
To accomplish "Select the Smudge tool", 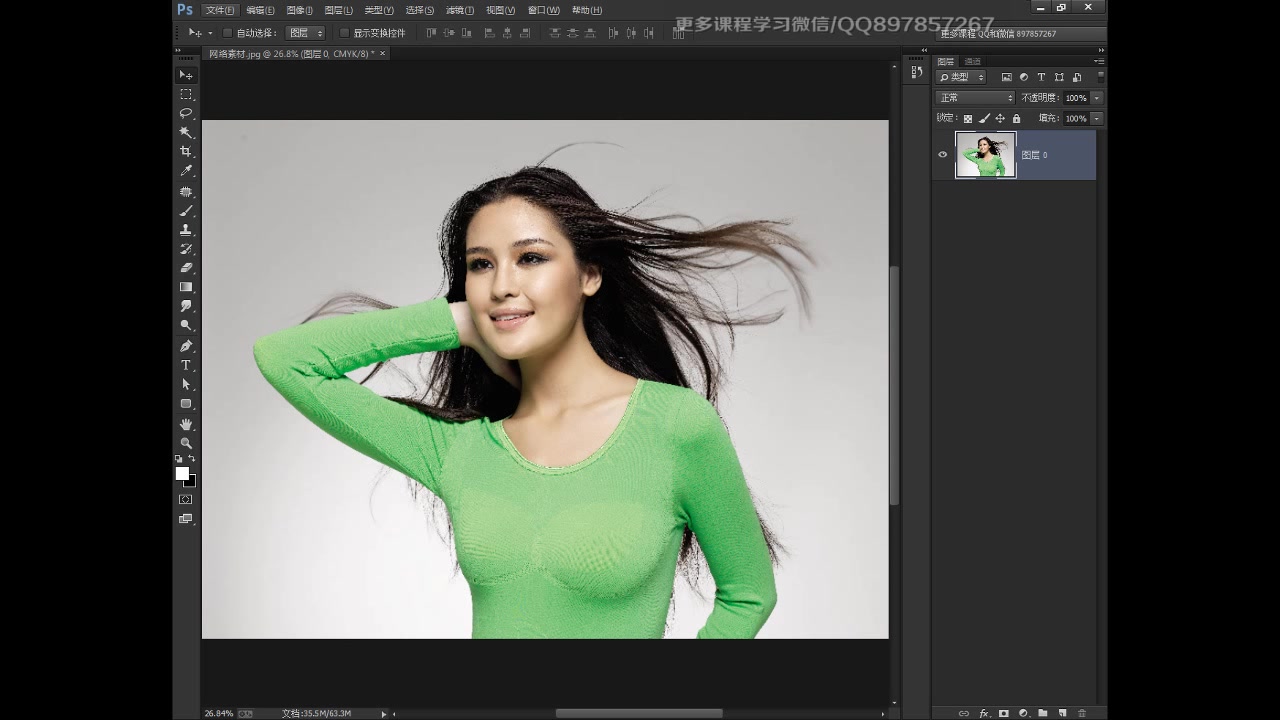I will 186,306.
